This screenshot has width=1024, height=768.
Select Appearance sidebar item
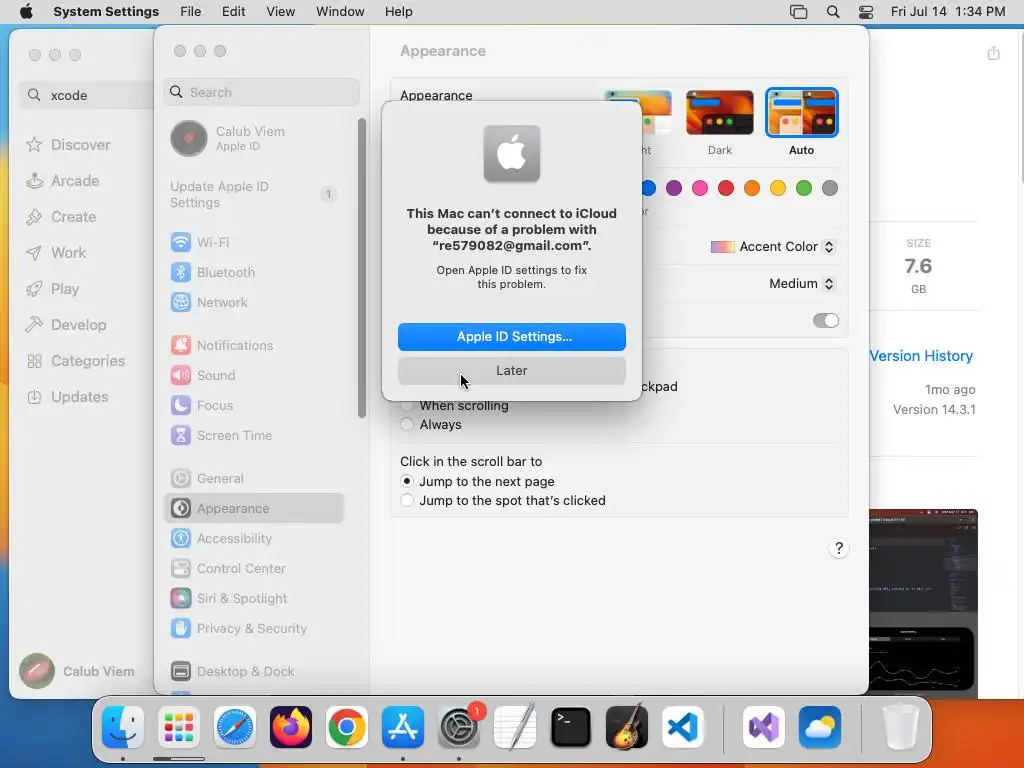pyautogui.click(x=253, y=509)
